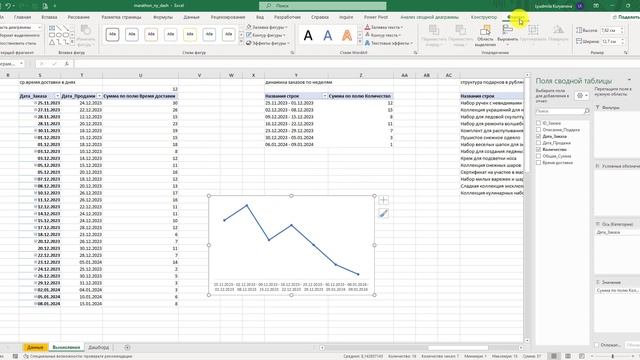Open Shape Styles dialog launcher icon
Screen dimensions: 640x360
292,53
